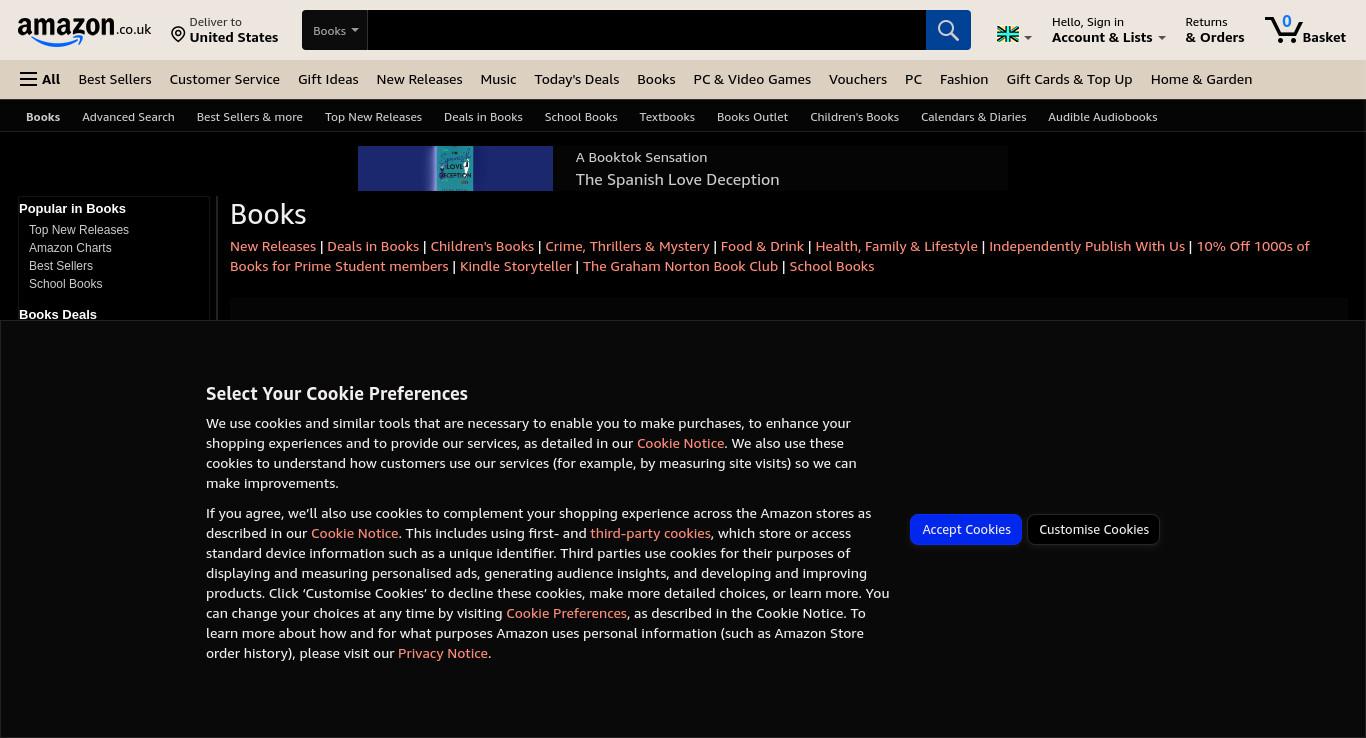Click Customise Cookies button
This screenshot has height=738, width=1366.
click(1094, 529)
